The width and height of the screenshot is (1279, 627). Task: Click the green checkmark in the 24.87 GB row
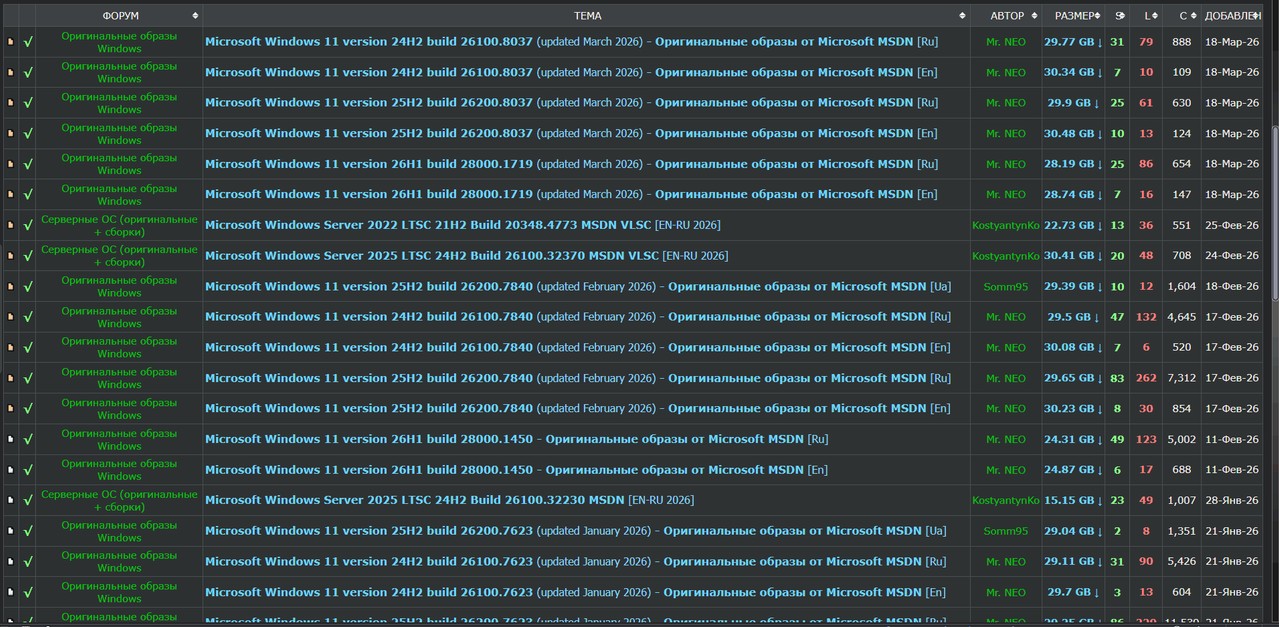(28, 470)
